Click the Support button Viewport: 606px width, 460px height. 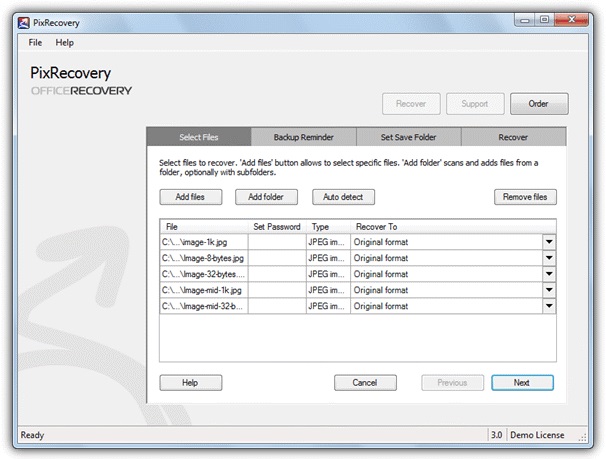coord(475,104)
